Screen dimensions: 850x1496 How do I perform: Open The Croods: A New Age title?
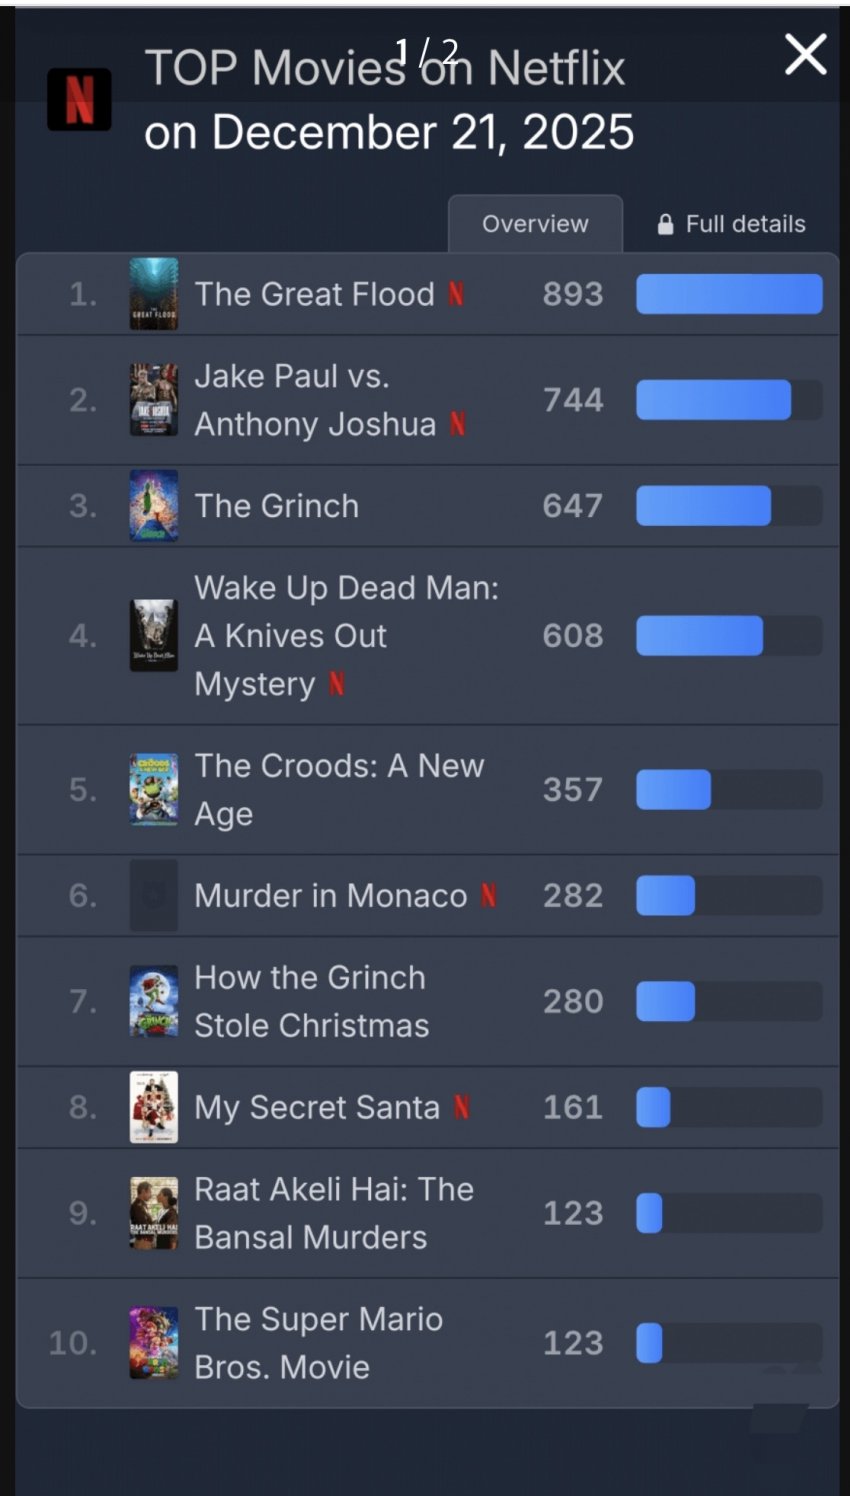pos(339,790)
